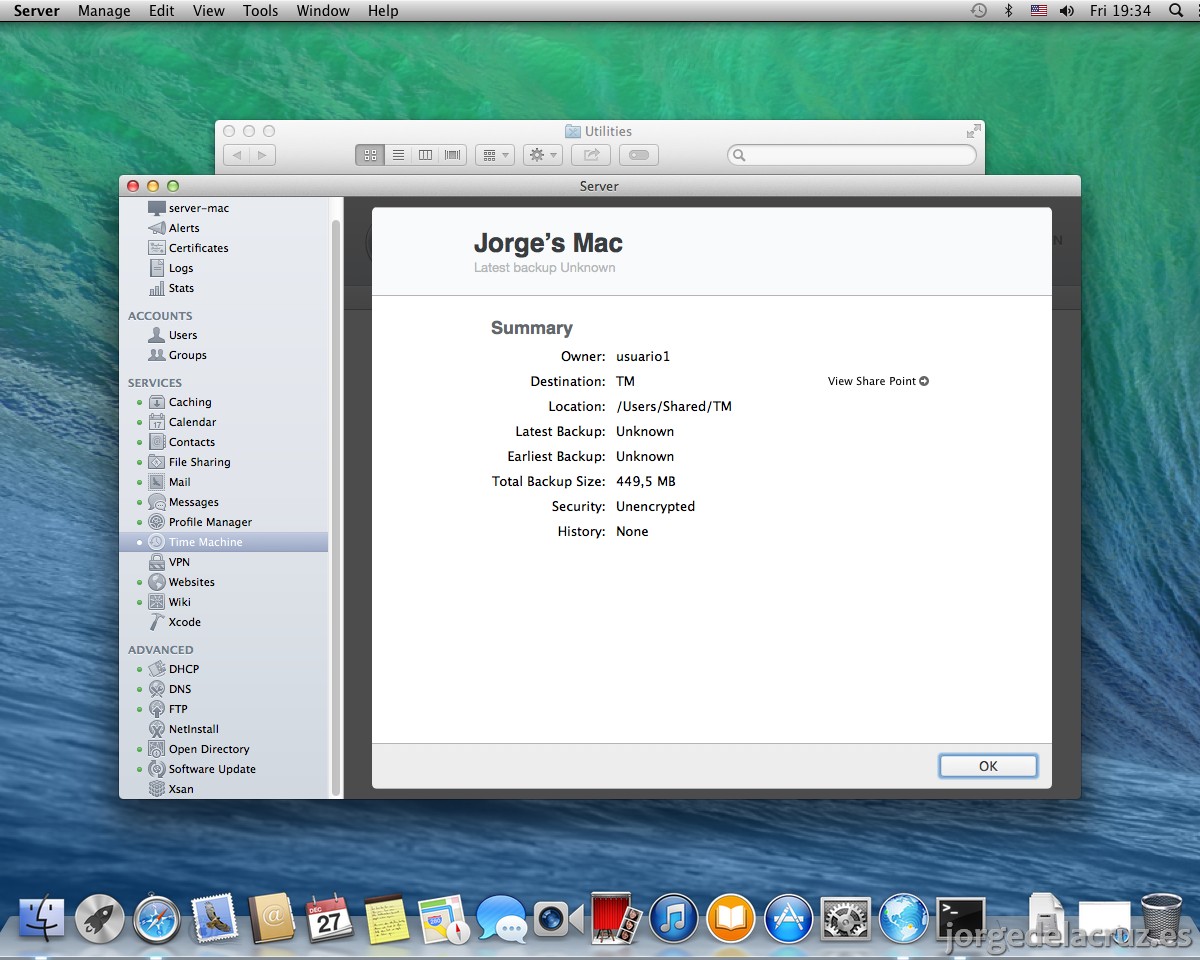Viewport: 1200px width, 960px height.
Task: Click the back arrow in Utilities window
Action: point(237,155)
